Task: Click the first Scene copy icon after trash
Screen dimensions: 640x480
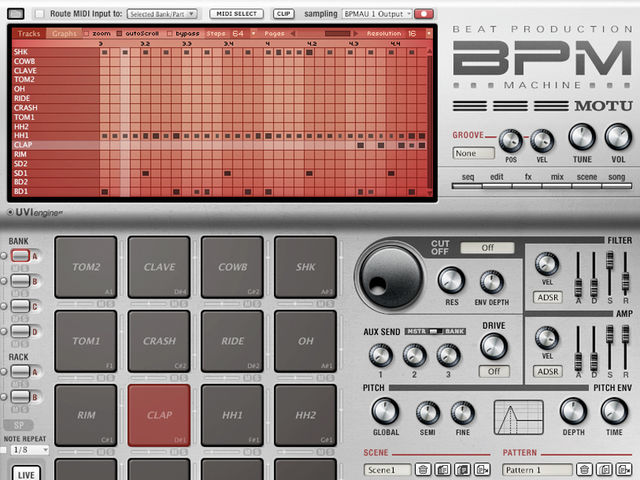Action: (x=443, y=470)
